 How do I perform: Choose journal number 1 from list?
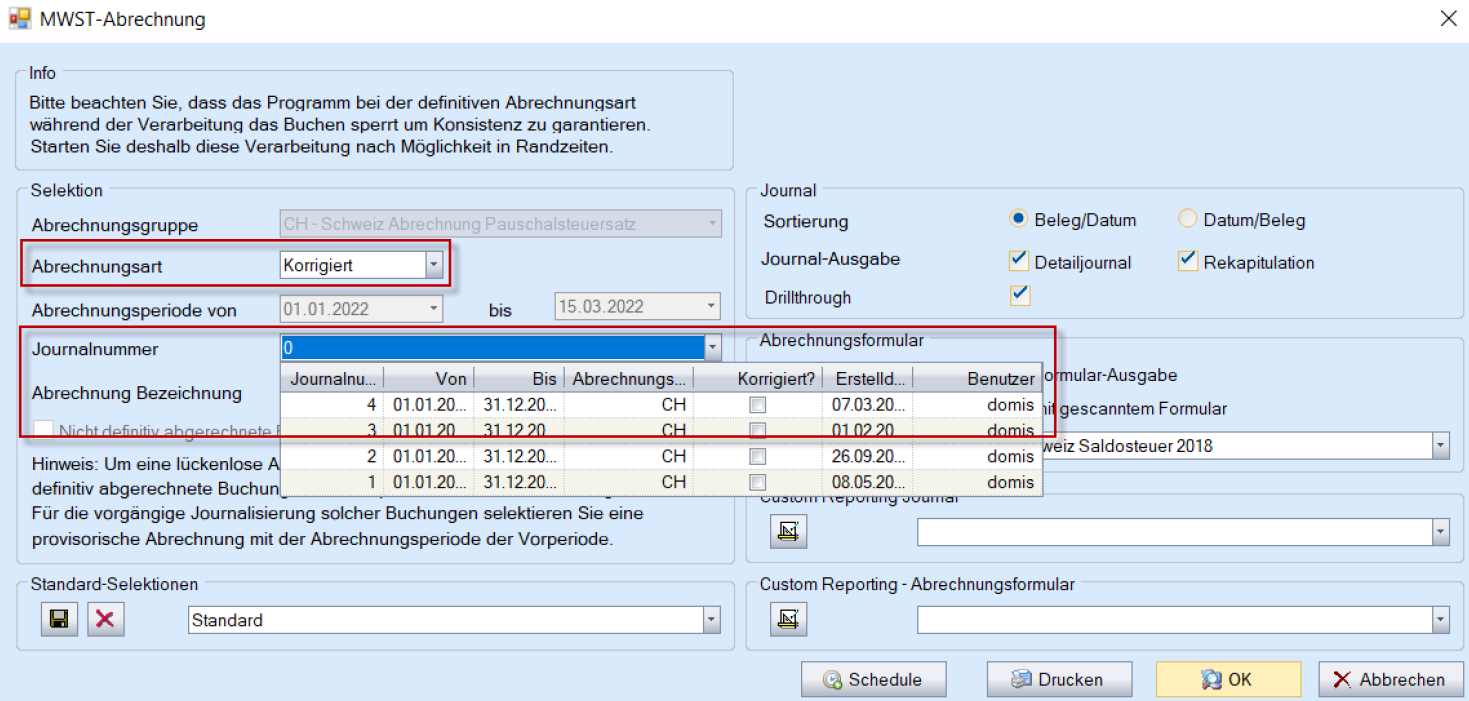tap(660, 482)
